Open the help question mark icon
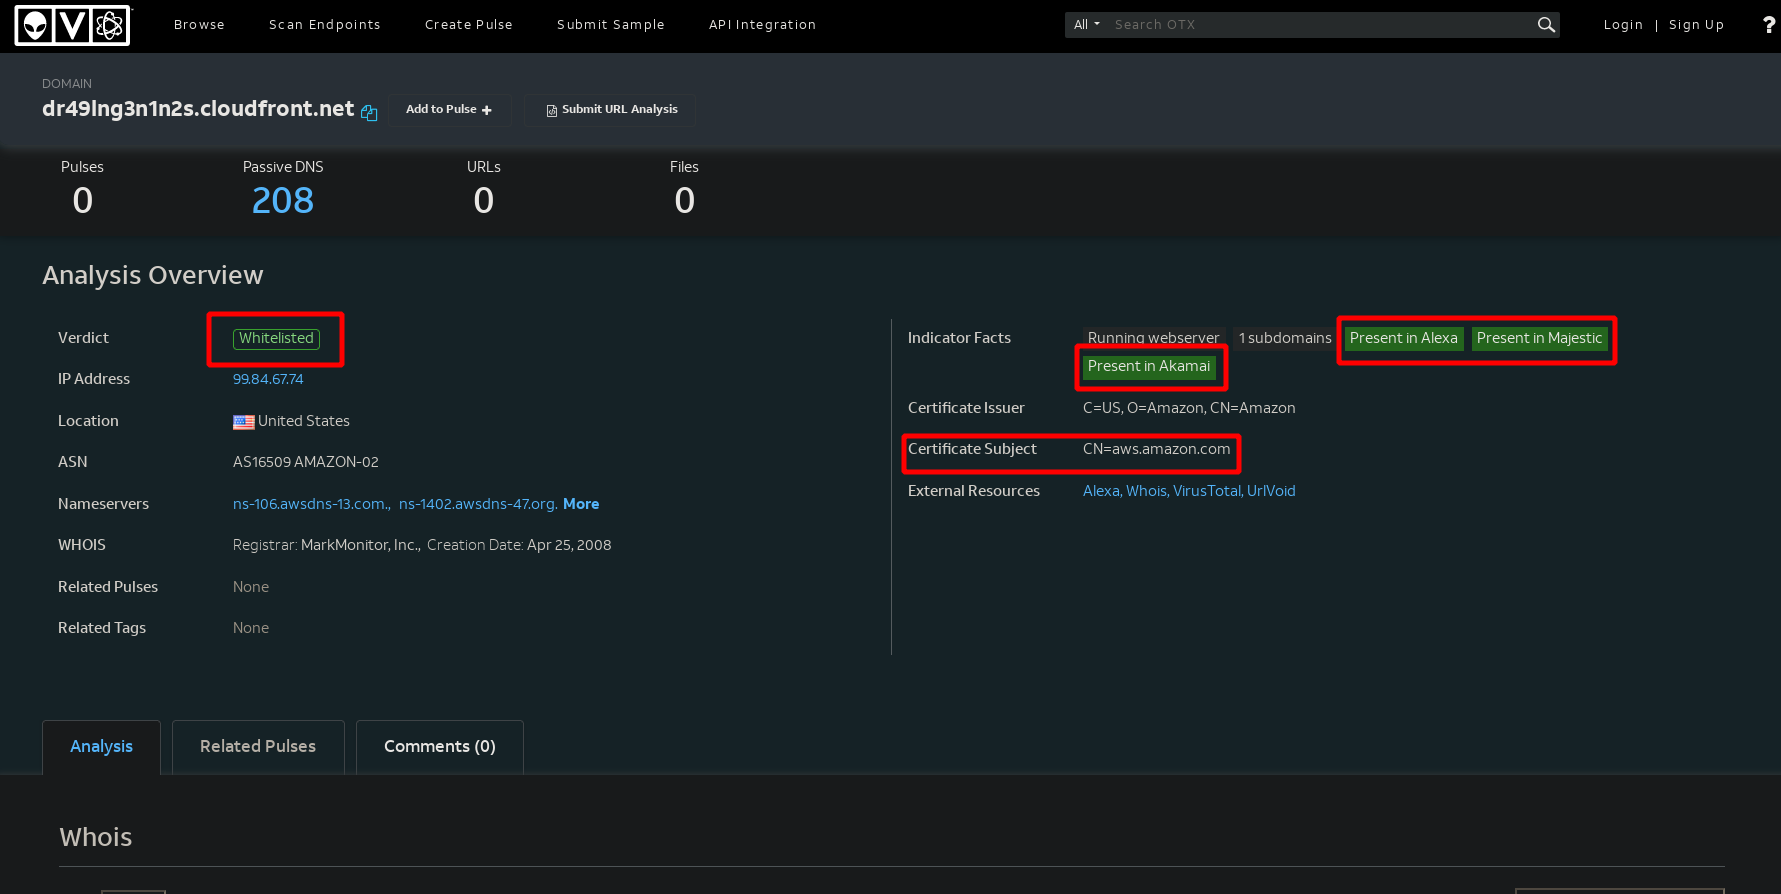The width and height of the screenshot is (1781, 894). (1768, 25)
